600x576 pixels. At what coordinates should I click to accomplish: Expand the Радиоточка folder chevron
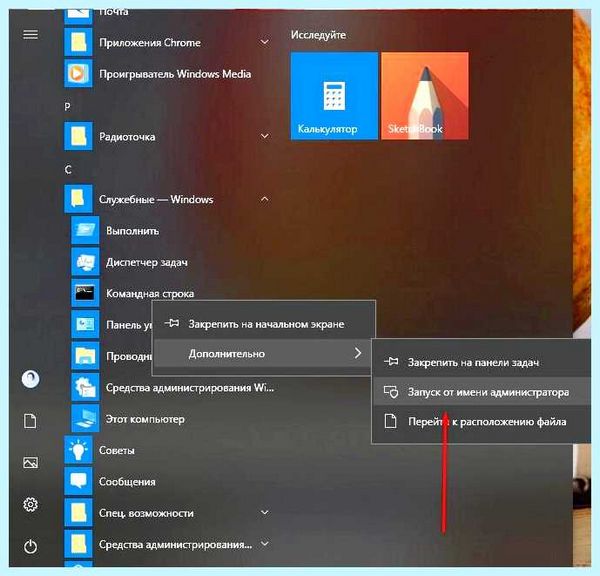[x=264, y=136]
